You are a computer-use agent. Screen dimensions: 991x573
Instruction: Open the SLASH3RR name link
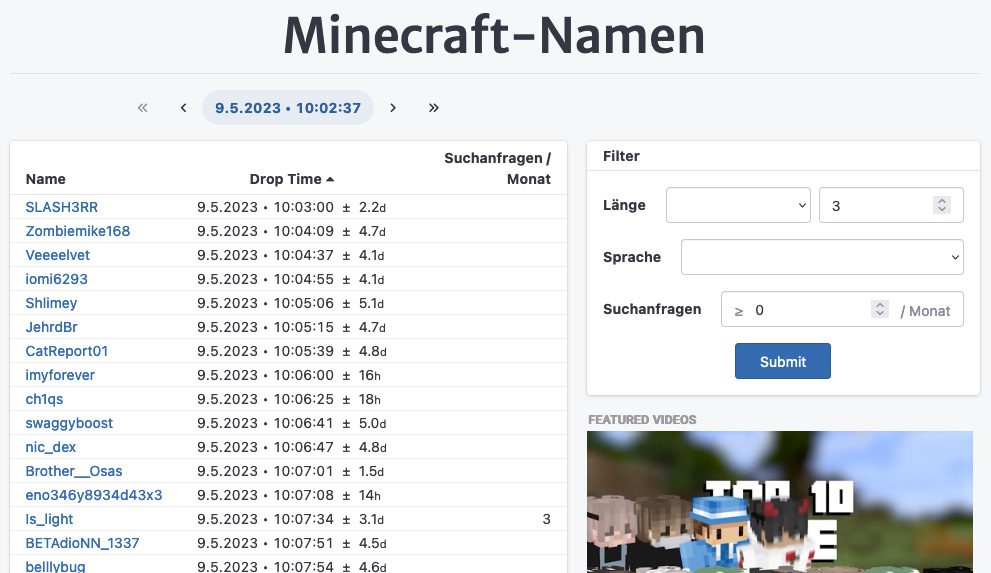[61, 207]
